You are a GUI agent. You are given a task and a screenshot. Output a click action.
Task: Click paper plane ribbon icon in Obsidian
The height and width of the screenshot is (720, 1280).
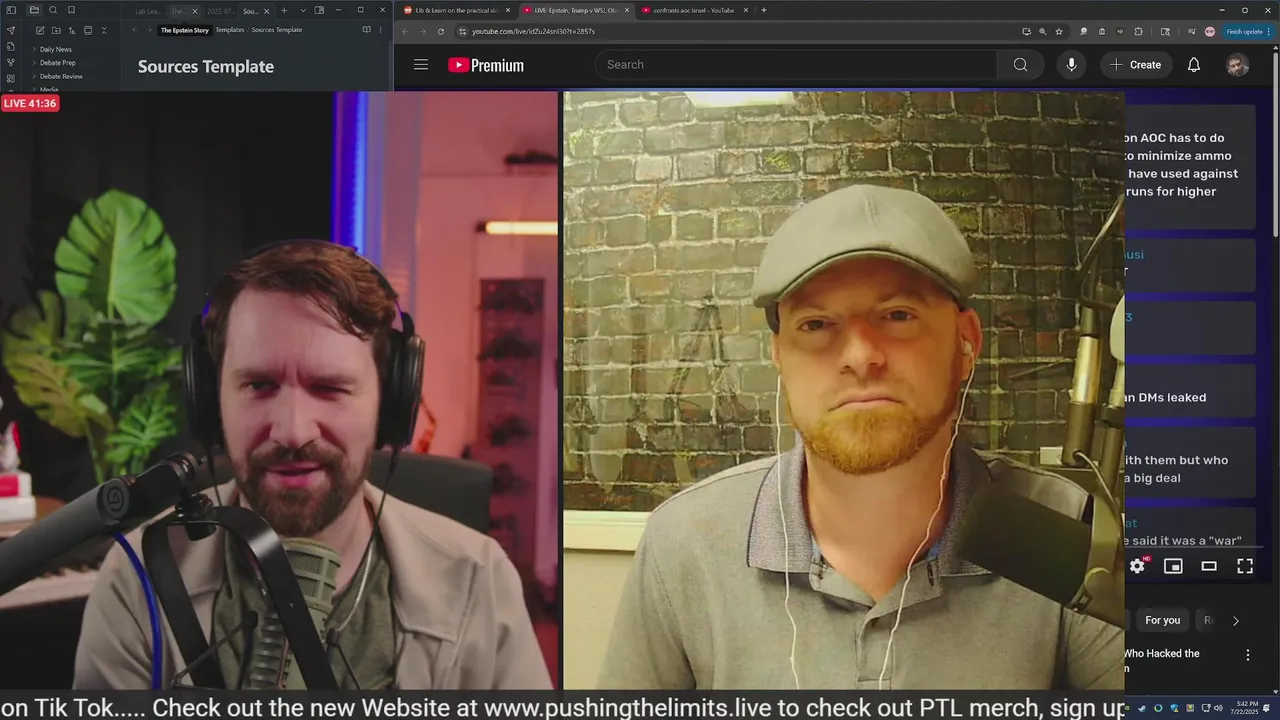click(x=11, y=30)
